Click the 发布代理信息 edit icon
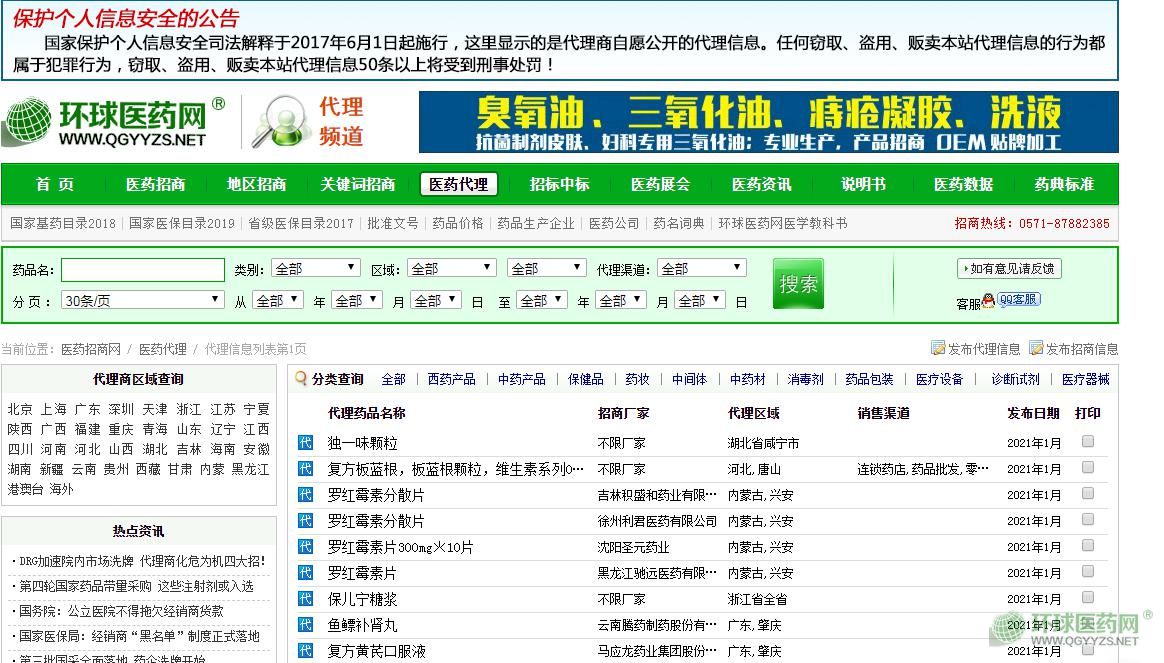 click(x=938, y=348)
